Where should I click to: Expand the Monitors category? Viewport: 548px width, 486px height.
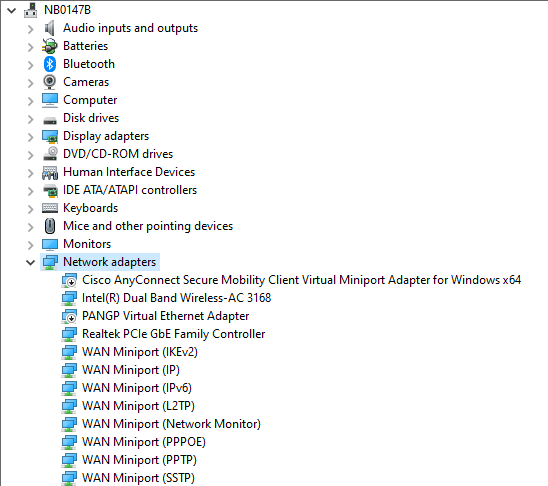(x=31, y=245)
